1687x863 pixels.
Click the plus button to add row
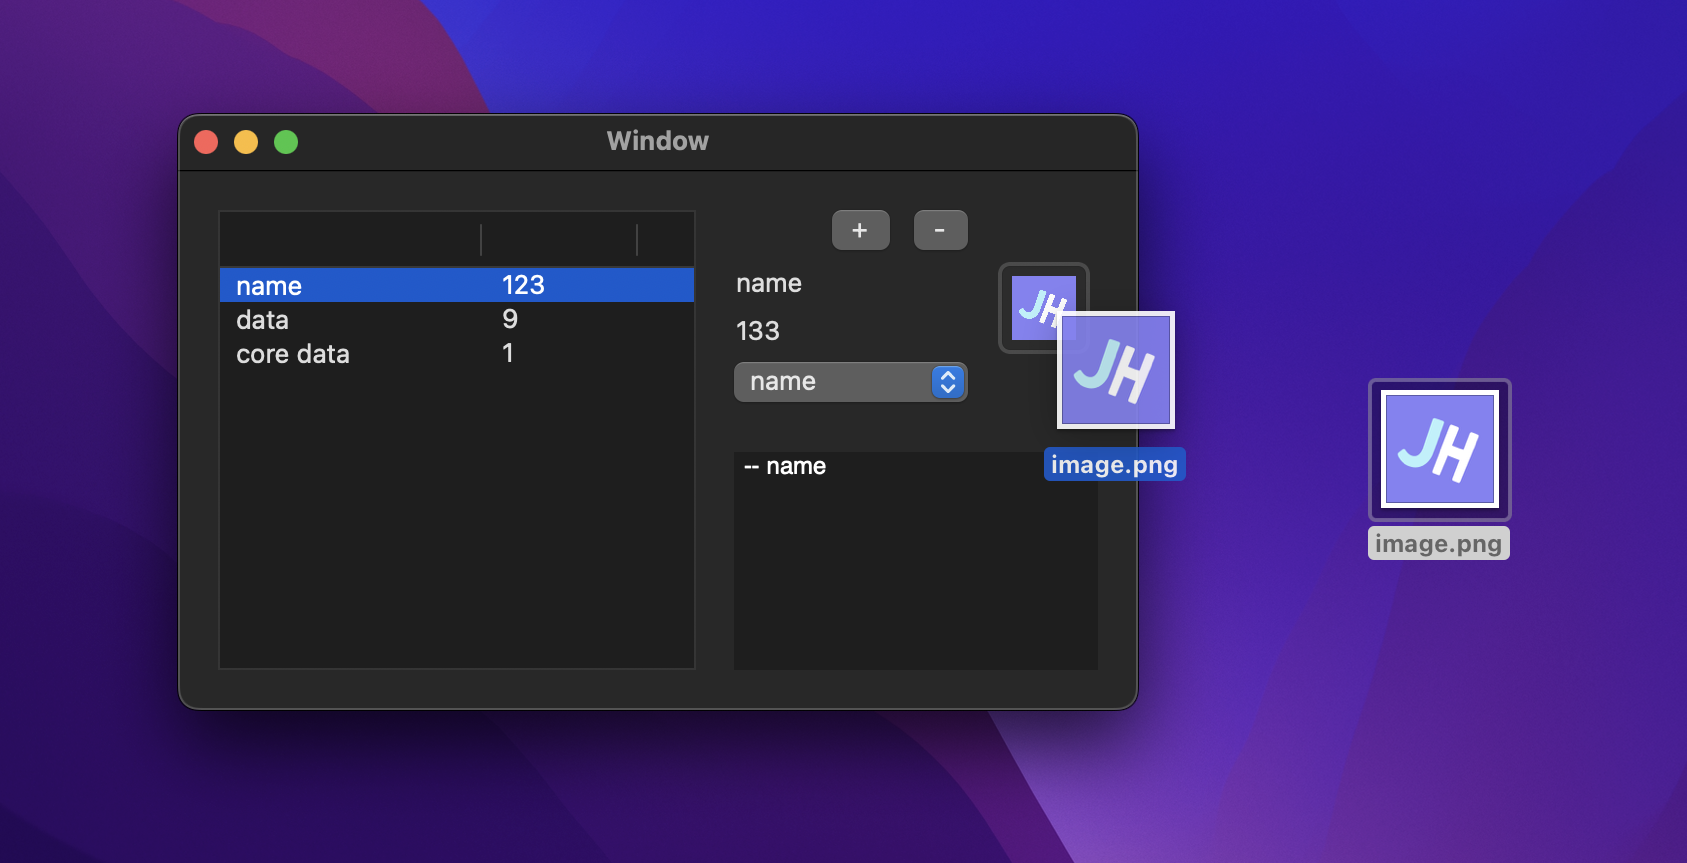pyautogui.click(x=860, y=230)
